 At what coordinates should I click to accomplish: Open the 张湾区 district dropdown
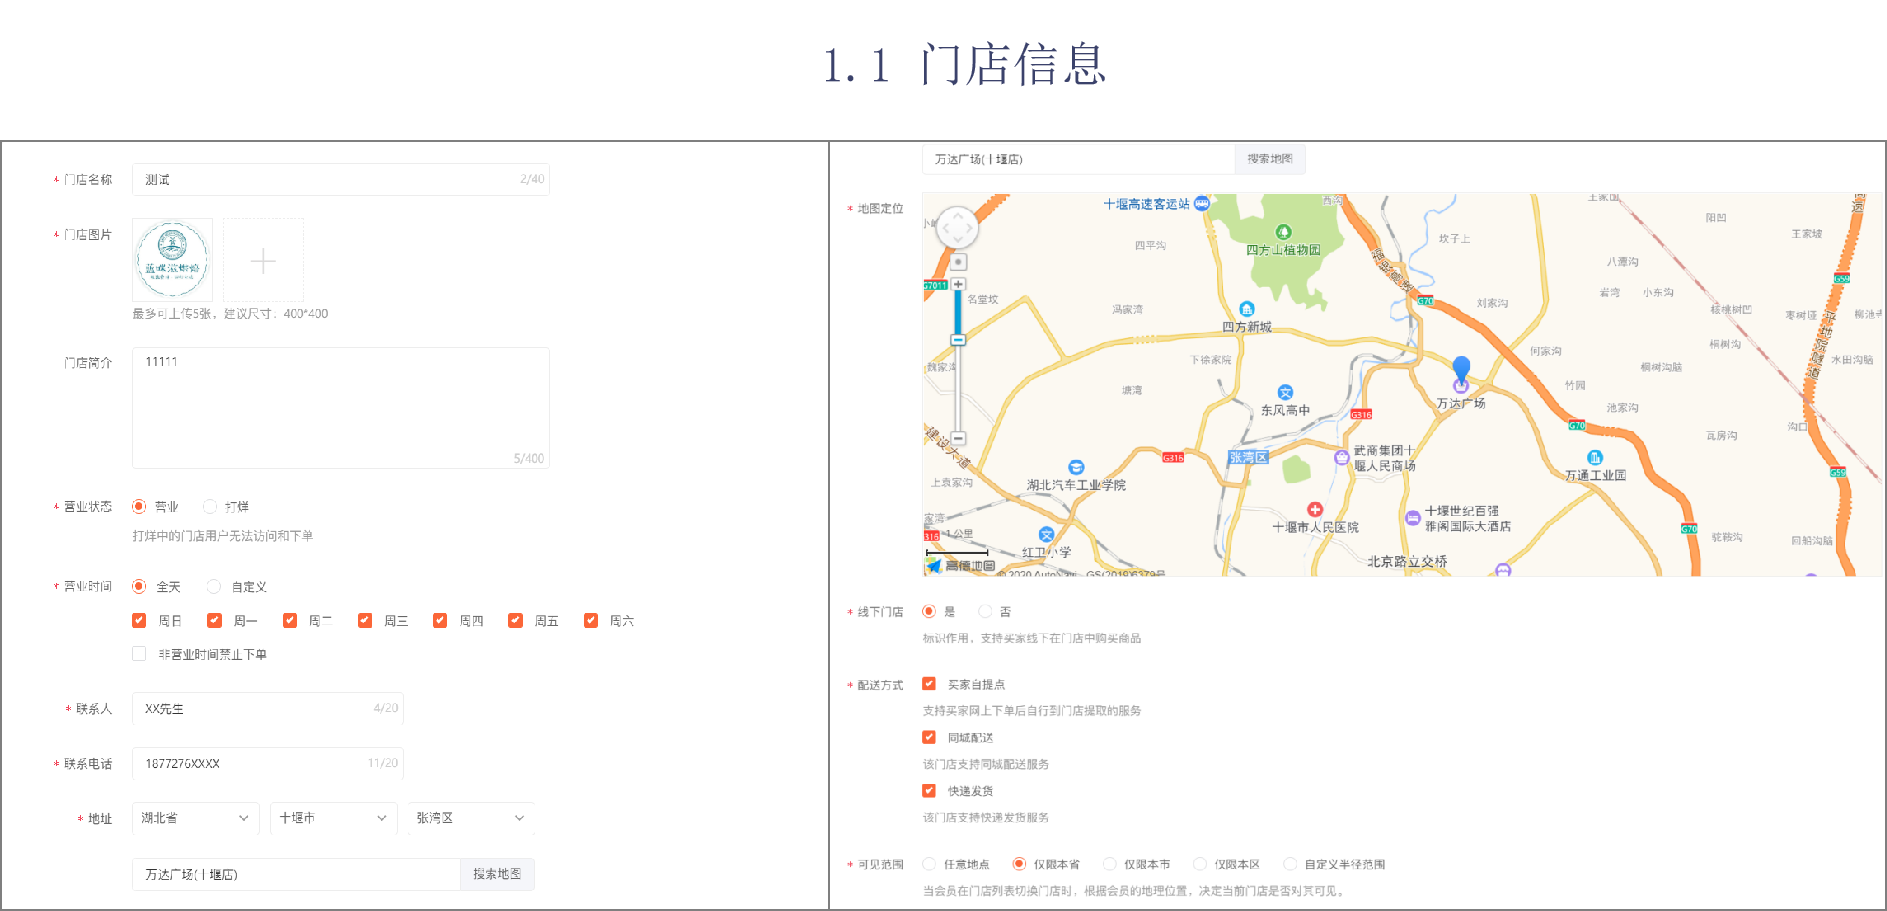pyautogui.click(x=470, y=818)
